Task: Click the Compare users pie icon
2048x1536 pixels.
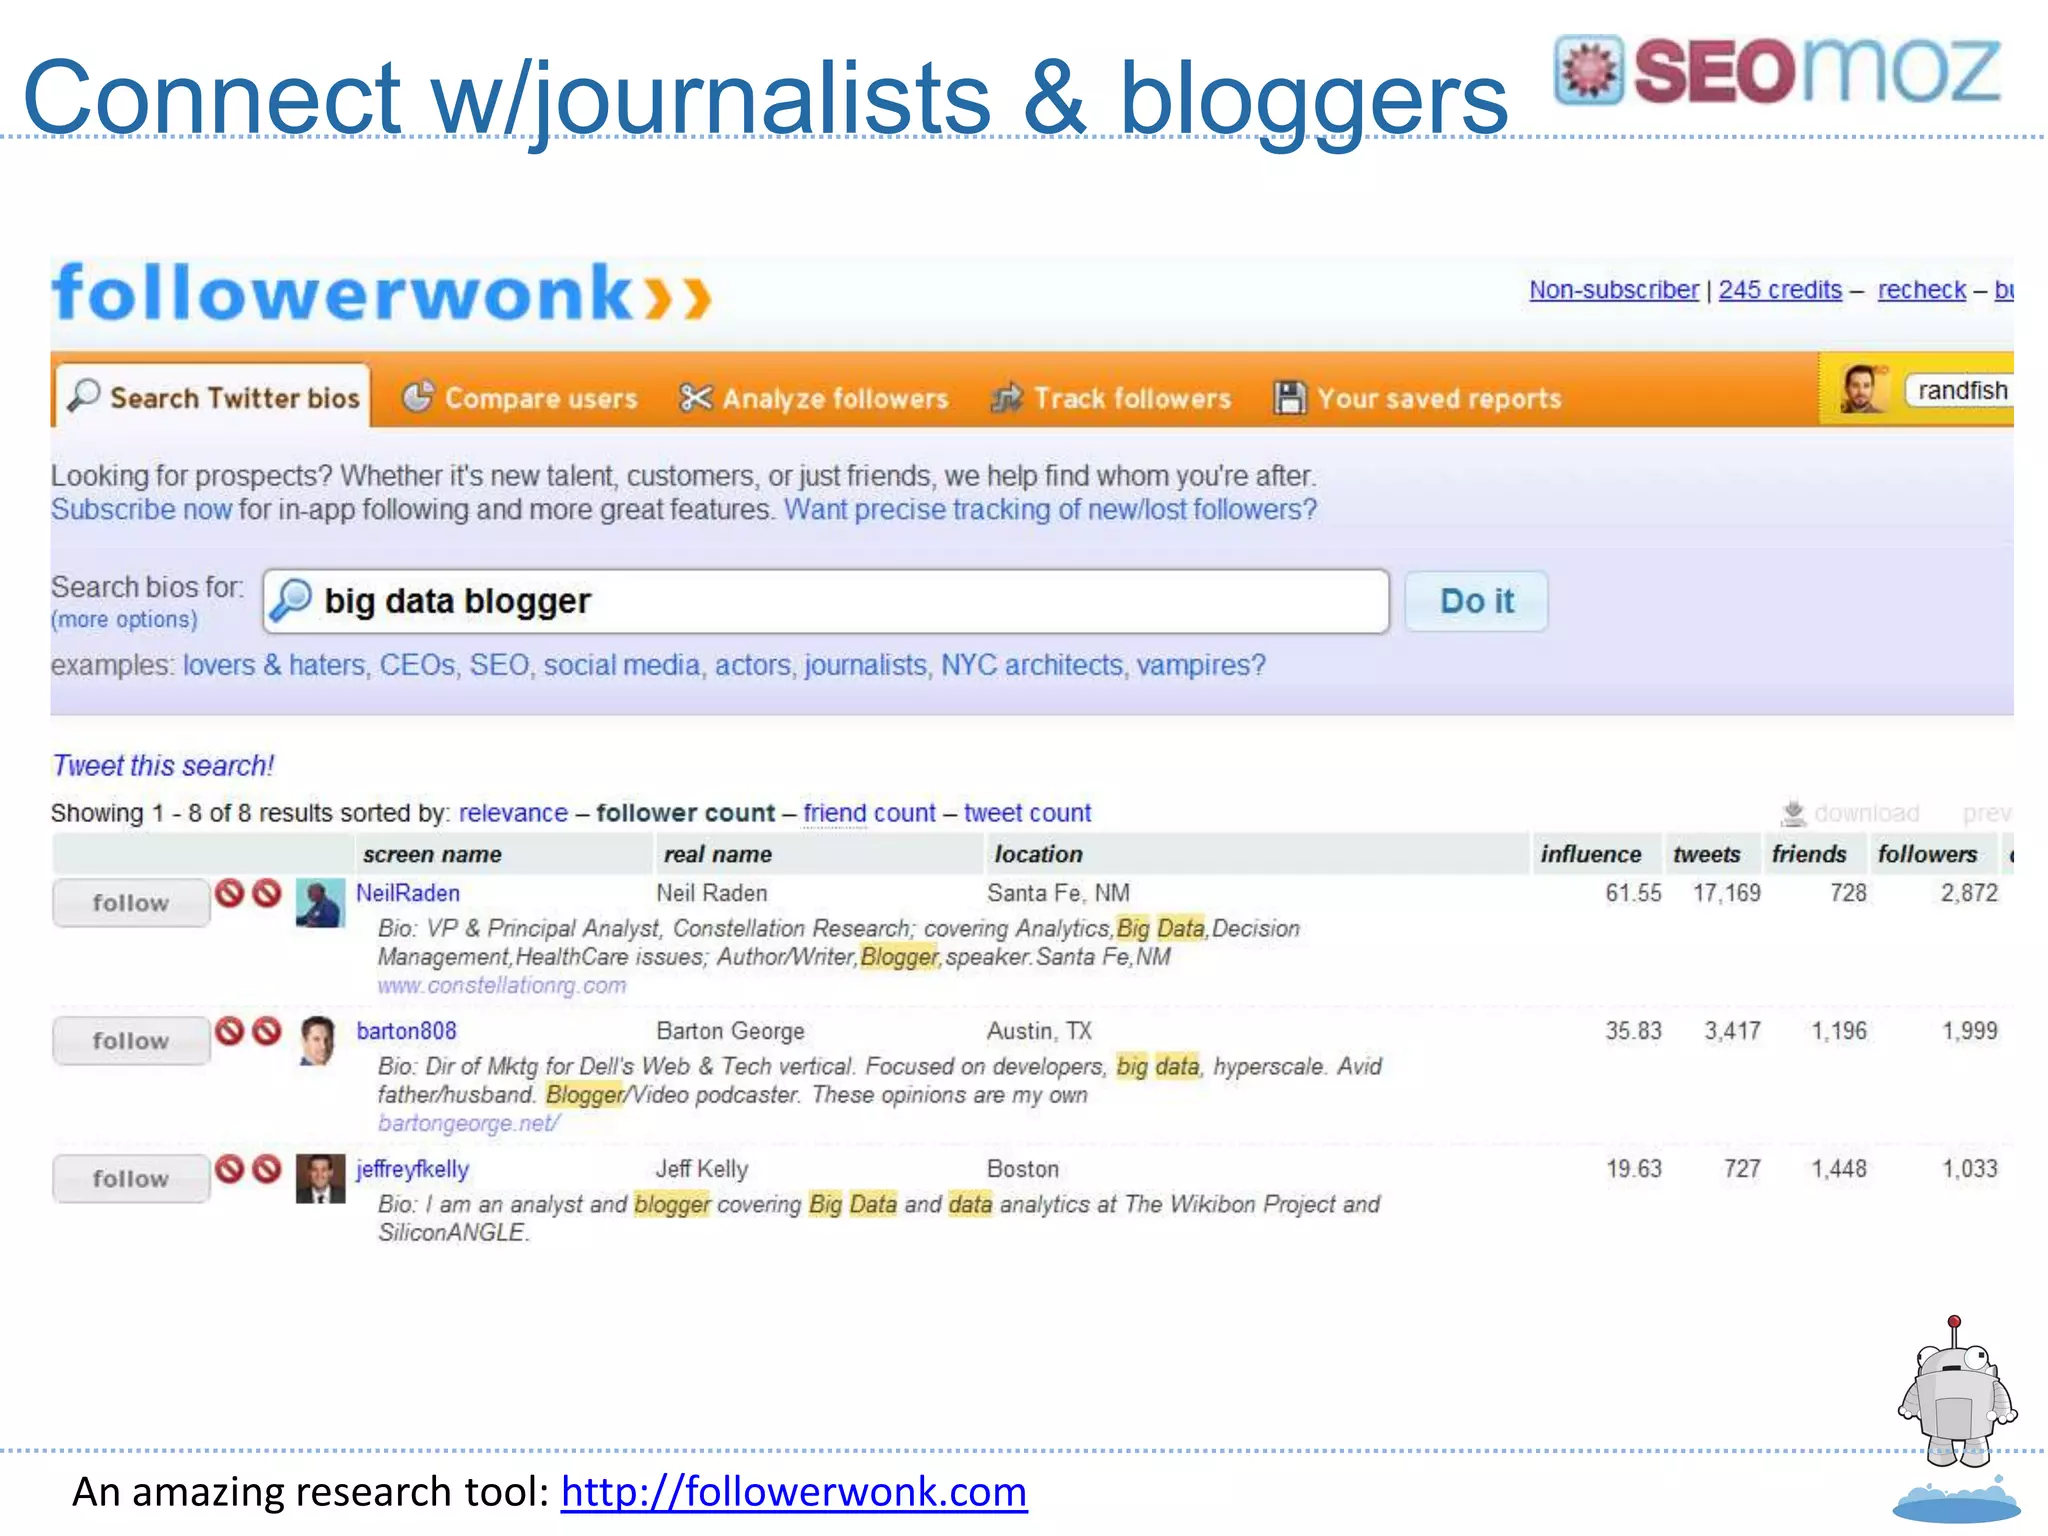Action: coord(417,397)
